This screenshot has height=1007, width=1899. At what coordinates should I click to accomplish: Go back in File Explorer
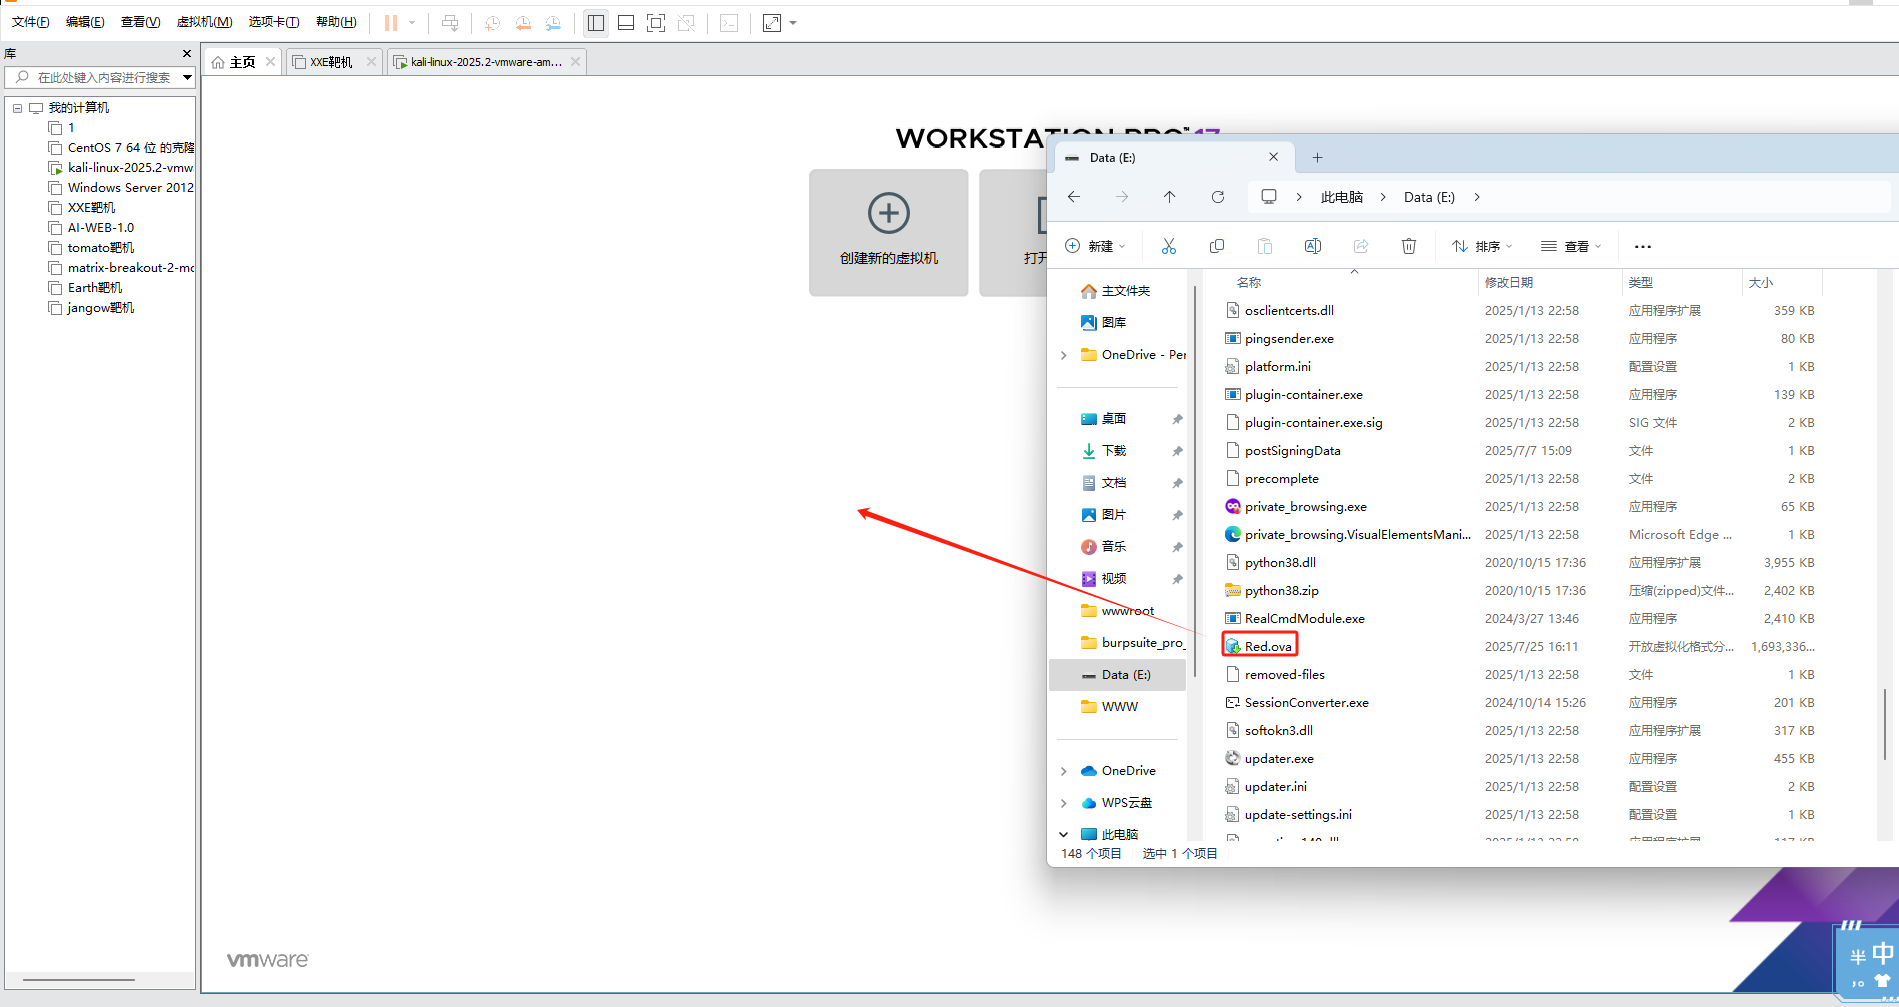click(1074, 197)
